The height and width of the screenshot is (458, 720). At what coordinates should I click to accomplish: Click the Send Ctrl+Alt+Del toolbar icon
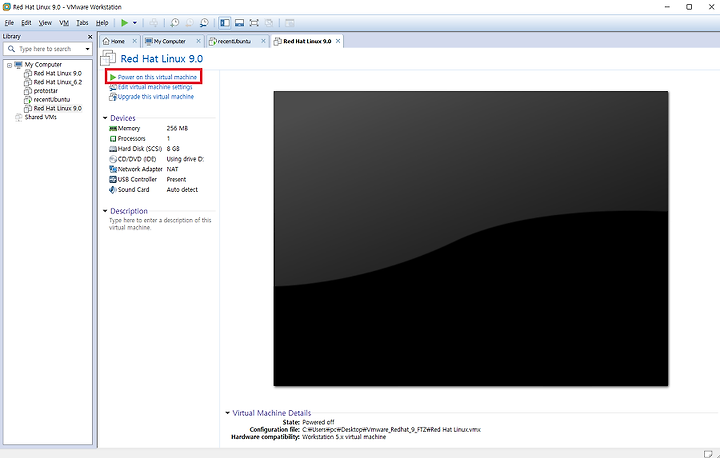154,23
